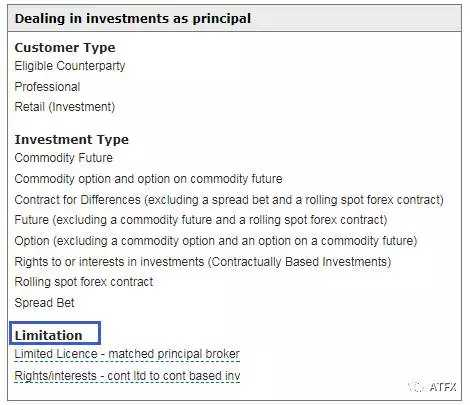Click the Professional customer type entry
The height and width of the screenshot is (405, 470).
[47, 87]
